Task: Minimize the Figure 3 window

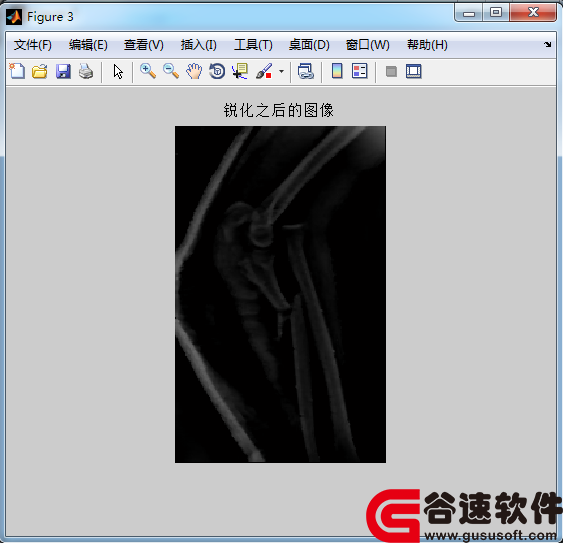Action: click(x=469, y=13)
